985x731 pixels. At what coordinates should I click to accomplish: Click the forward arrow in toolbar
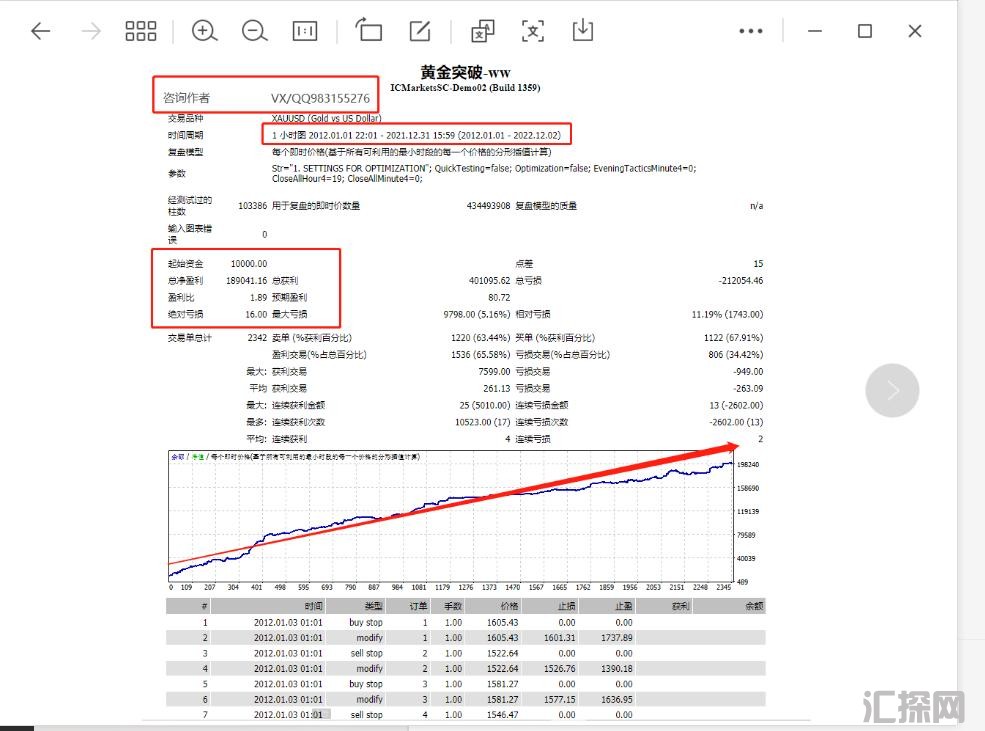[x=91, y=31]
